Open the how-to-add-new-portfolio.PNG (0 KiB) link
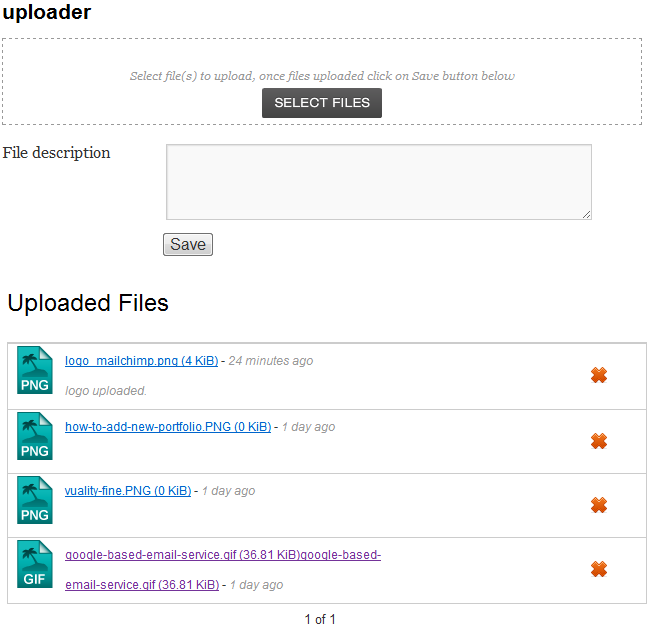This screenshot has width=658, height=634. click(x=168, y=427)
